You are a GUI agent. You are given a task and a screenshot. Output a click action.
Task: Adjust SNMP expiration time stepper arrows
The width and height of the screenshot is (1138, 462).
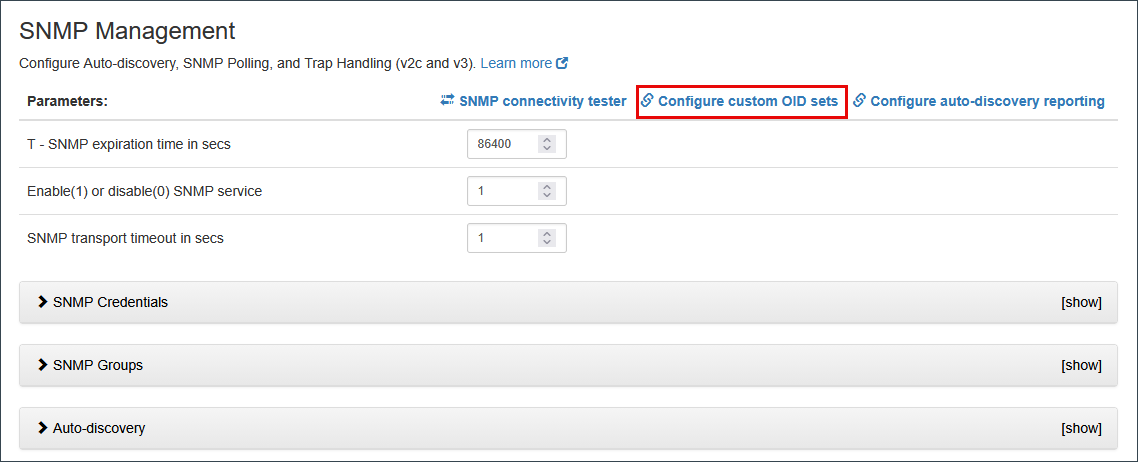(x=547, y=144)
